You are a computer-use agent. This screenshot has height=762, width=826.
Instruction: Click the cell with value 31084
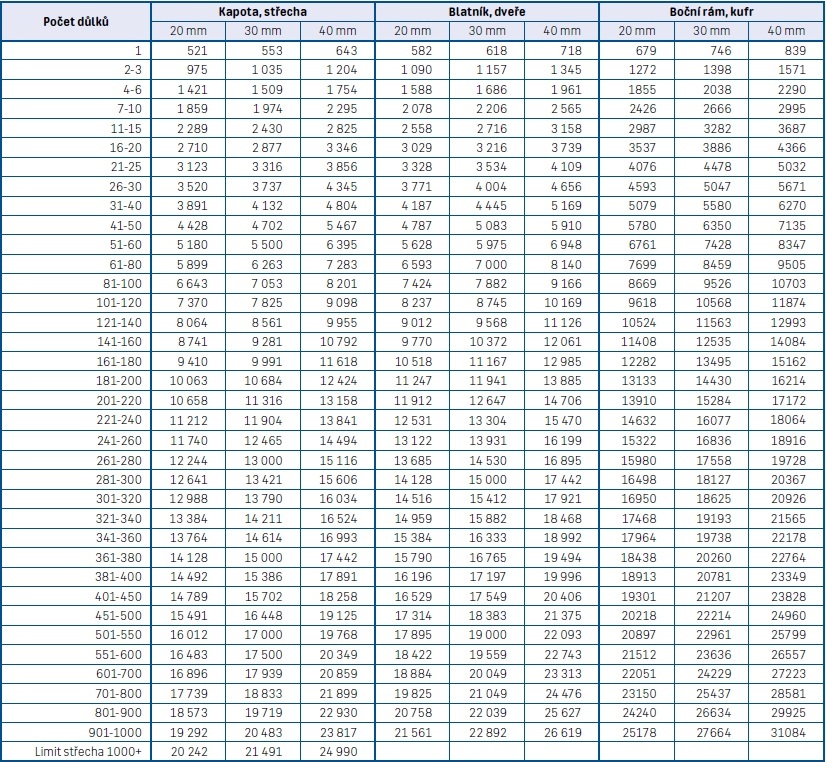785,733
